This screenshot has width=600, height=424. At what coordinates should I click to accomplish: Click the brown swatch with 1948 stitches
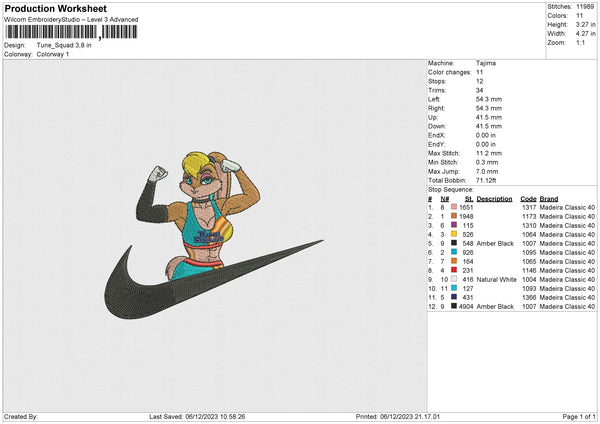click(454, 216)
